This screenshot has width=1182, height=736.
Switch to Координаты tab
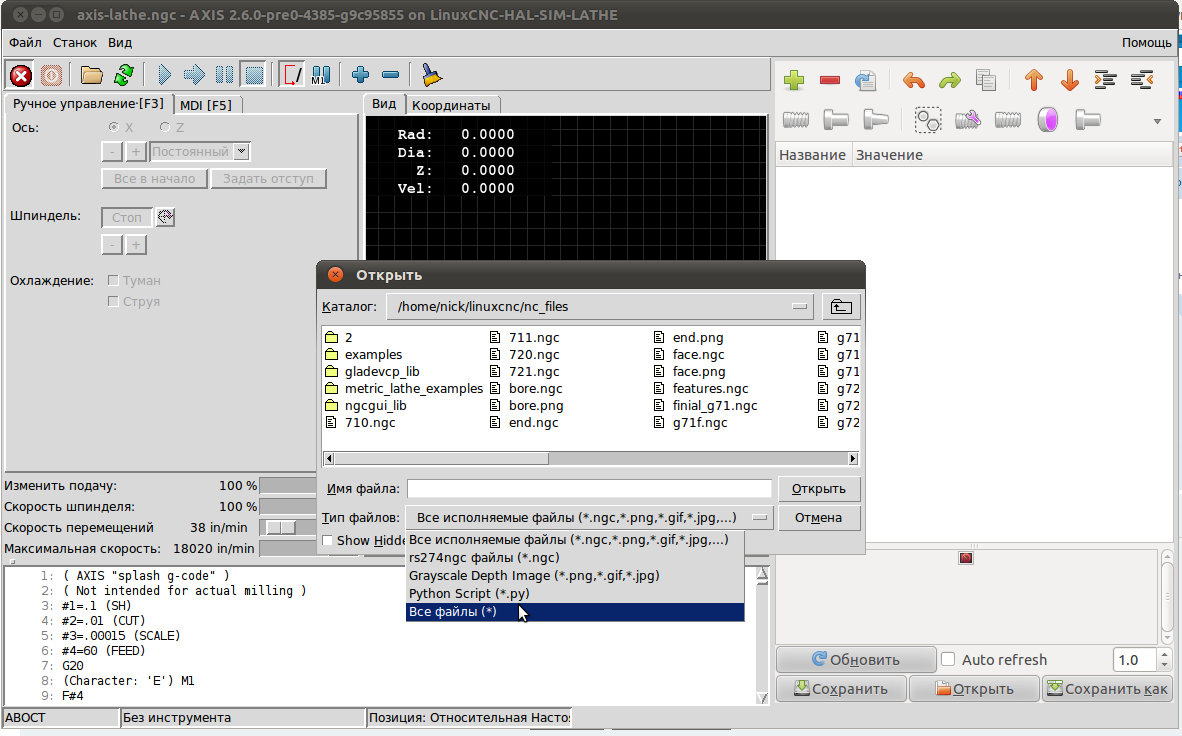pos(451,106)
